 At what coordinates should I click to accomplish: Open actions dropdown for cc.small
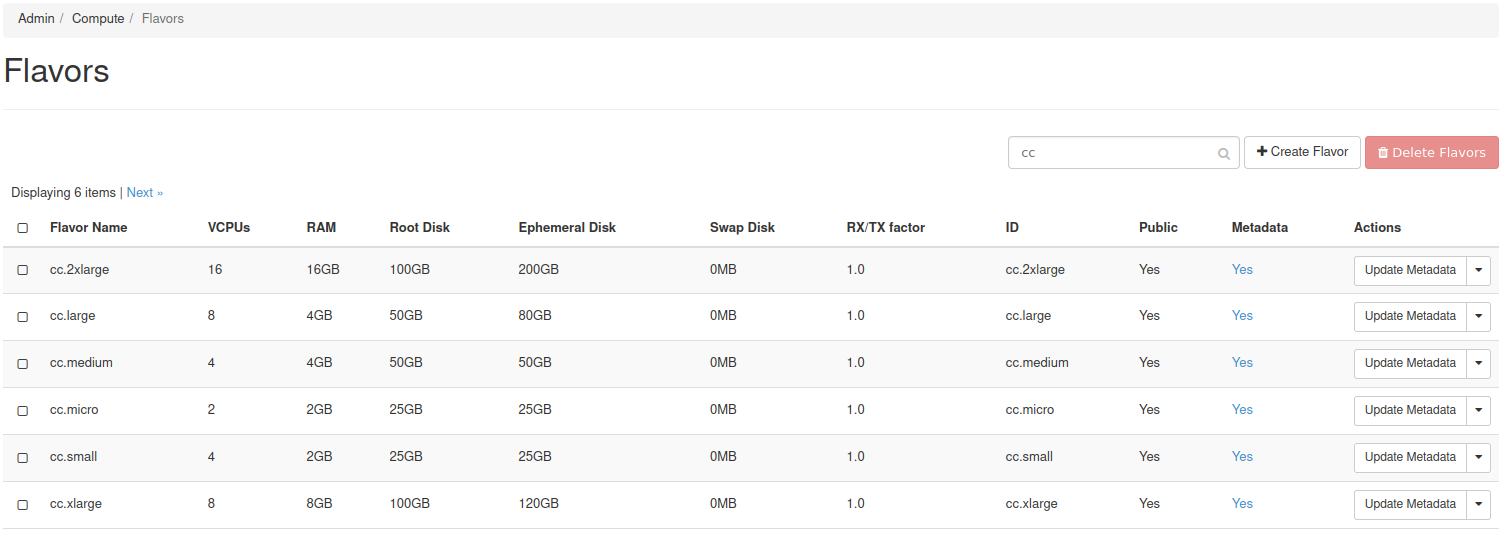point(1478,458)
